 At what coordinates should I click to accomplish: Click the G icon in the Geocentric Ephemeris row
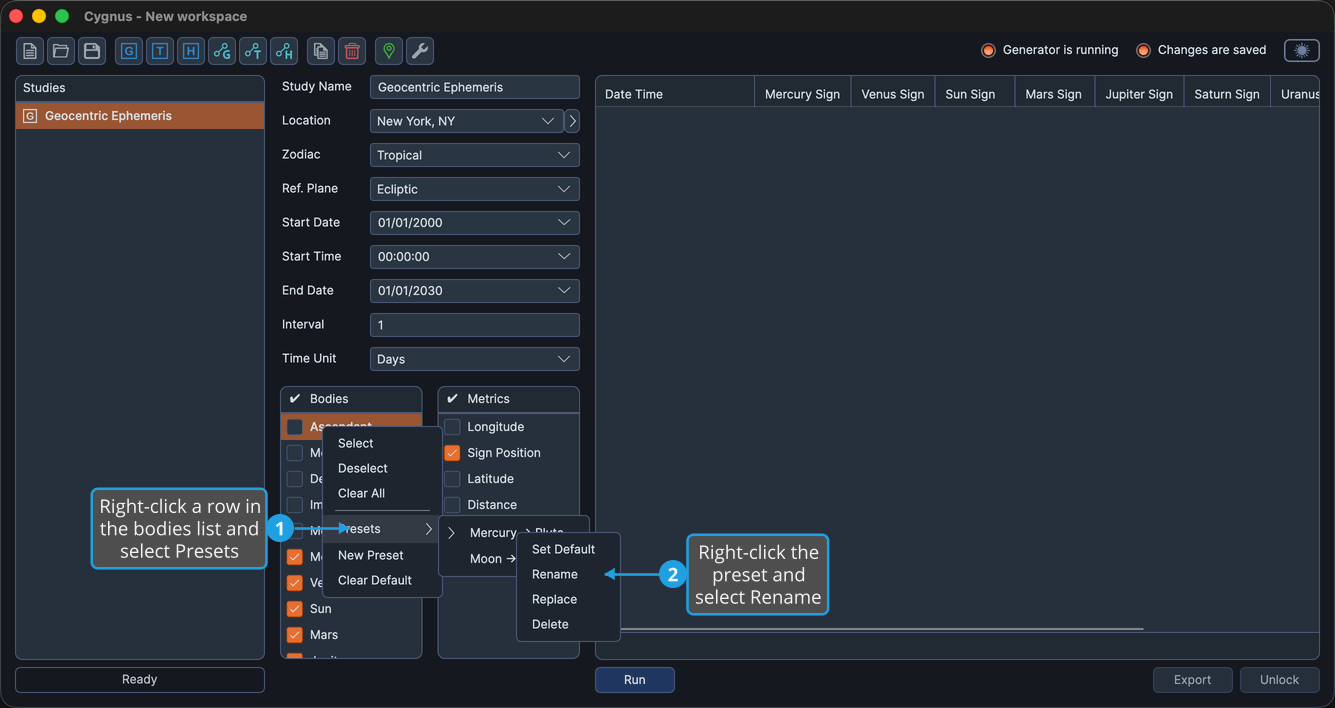tap(30, 116)
